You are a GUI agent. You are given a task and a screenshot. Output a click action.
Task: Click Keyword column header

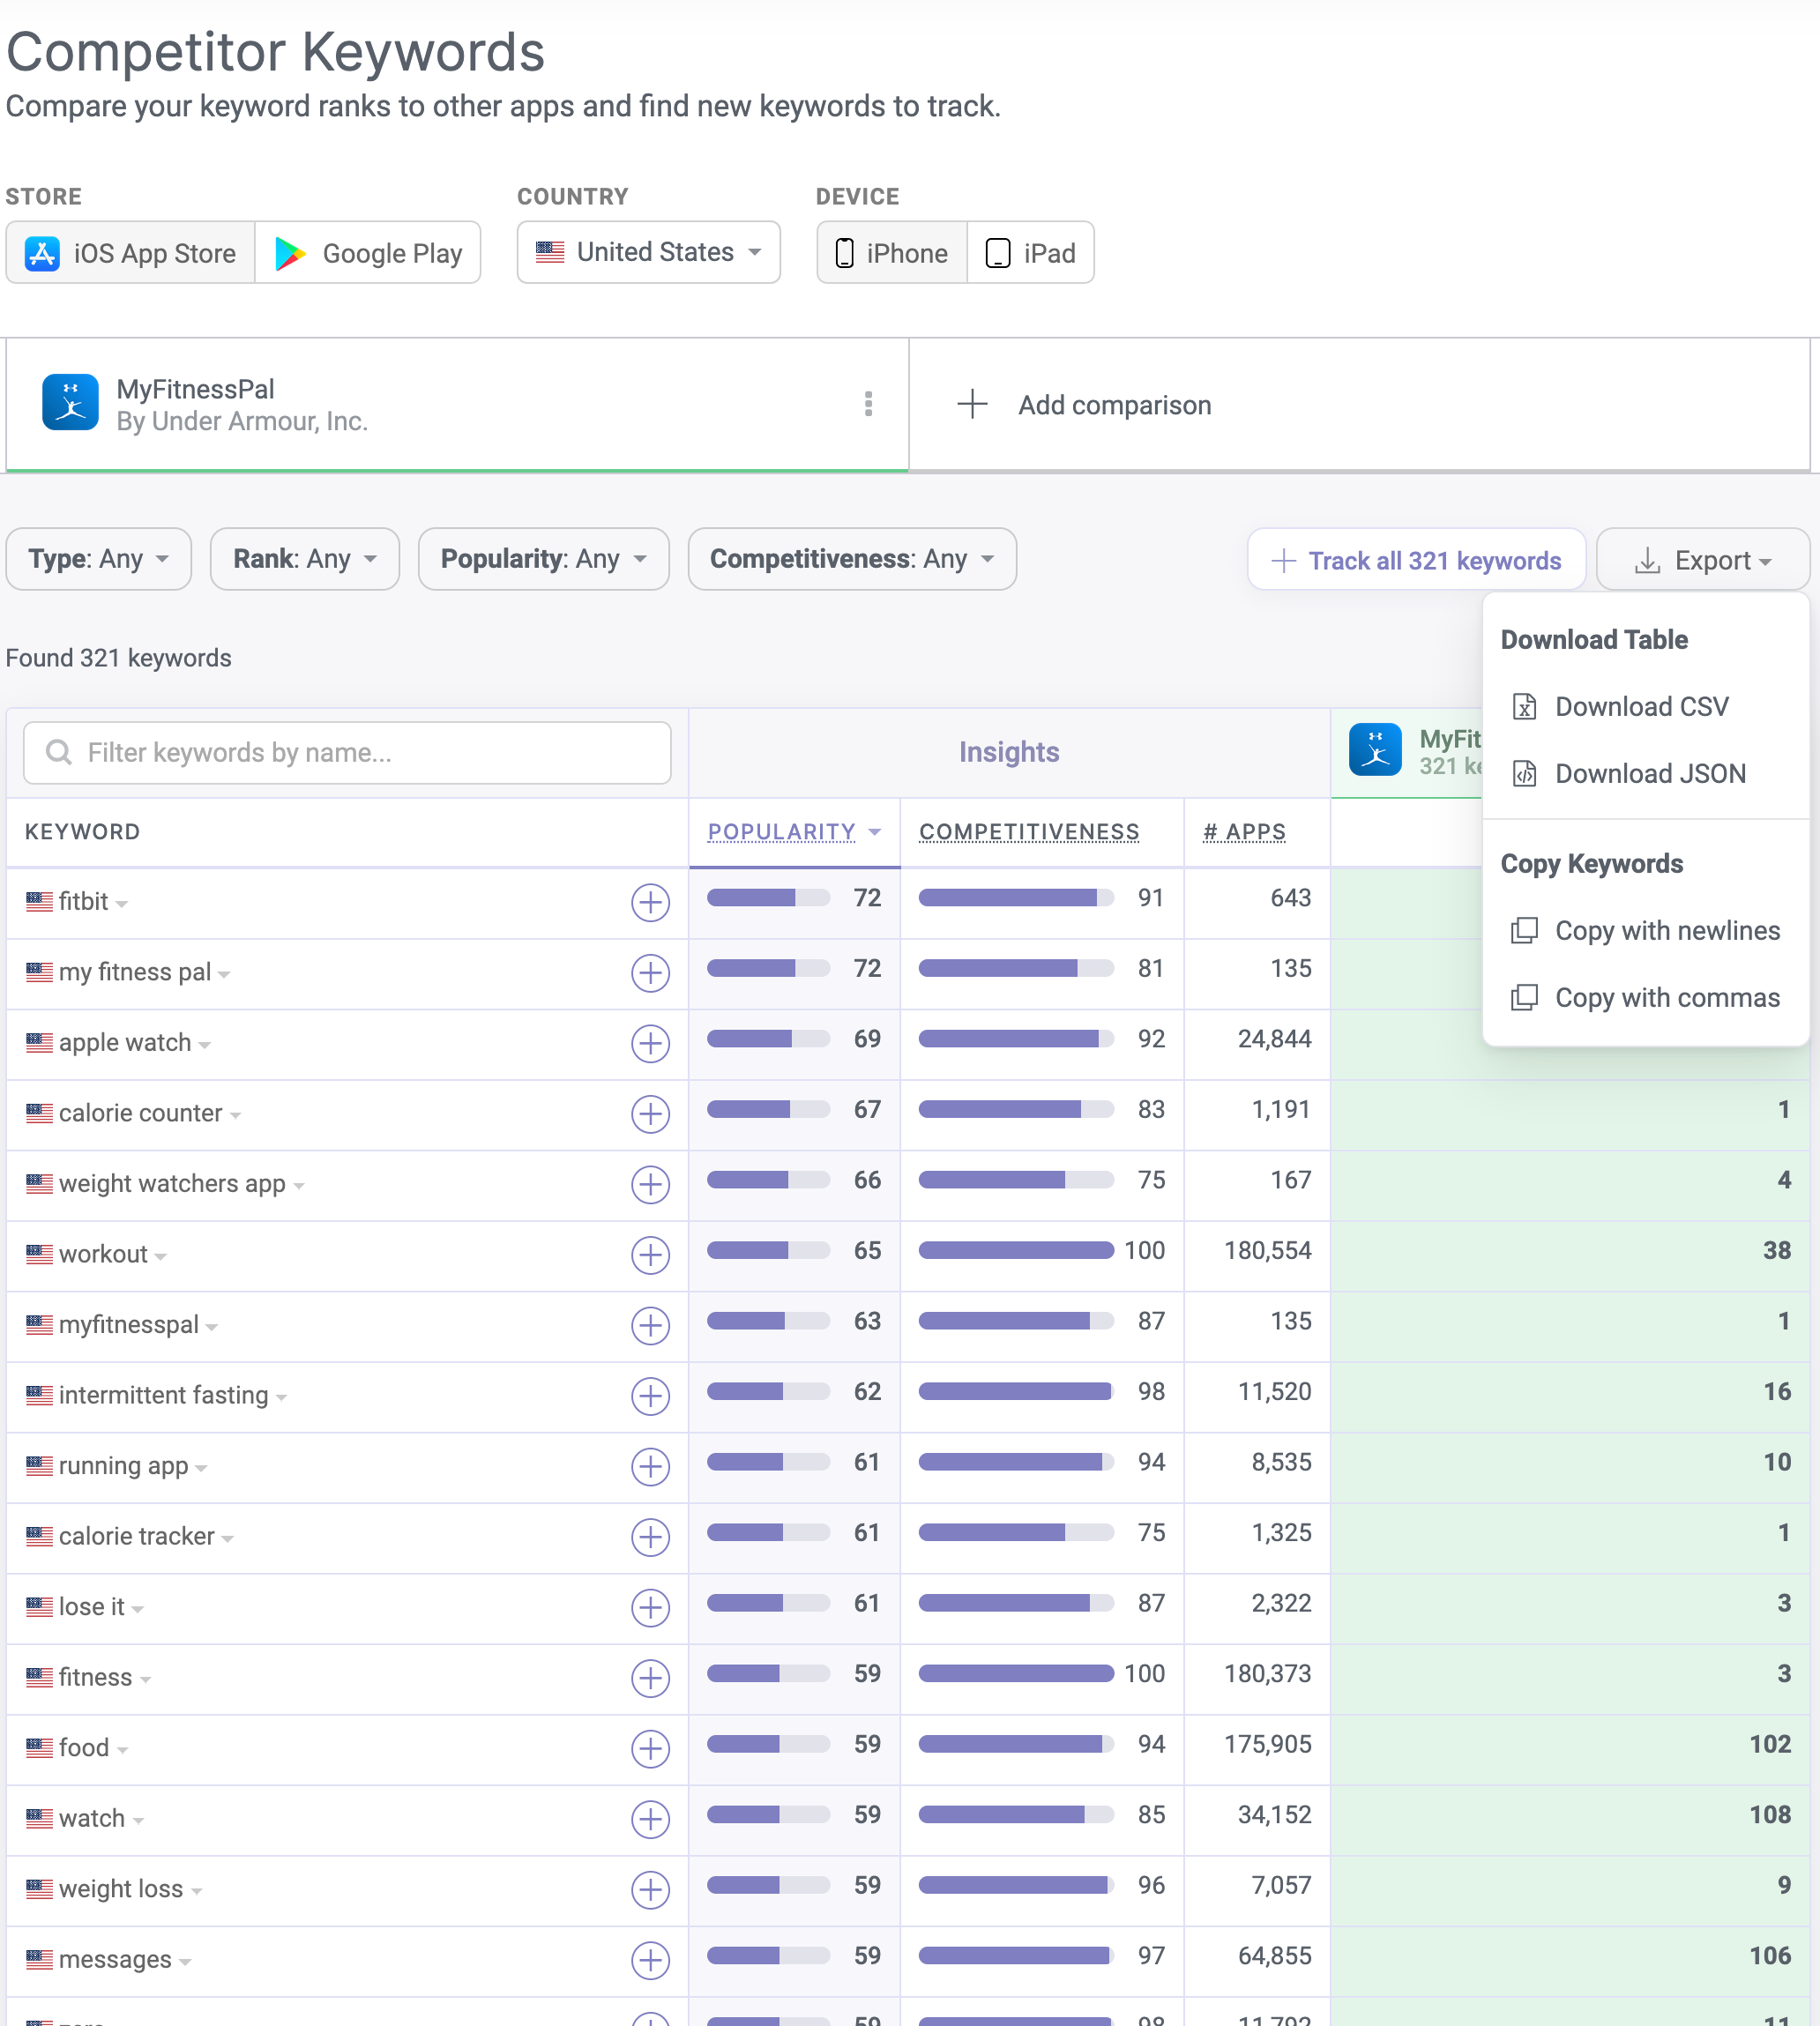point(82,831)
